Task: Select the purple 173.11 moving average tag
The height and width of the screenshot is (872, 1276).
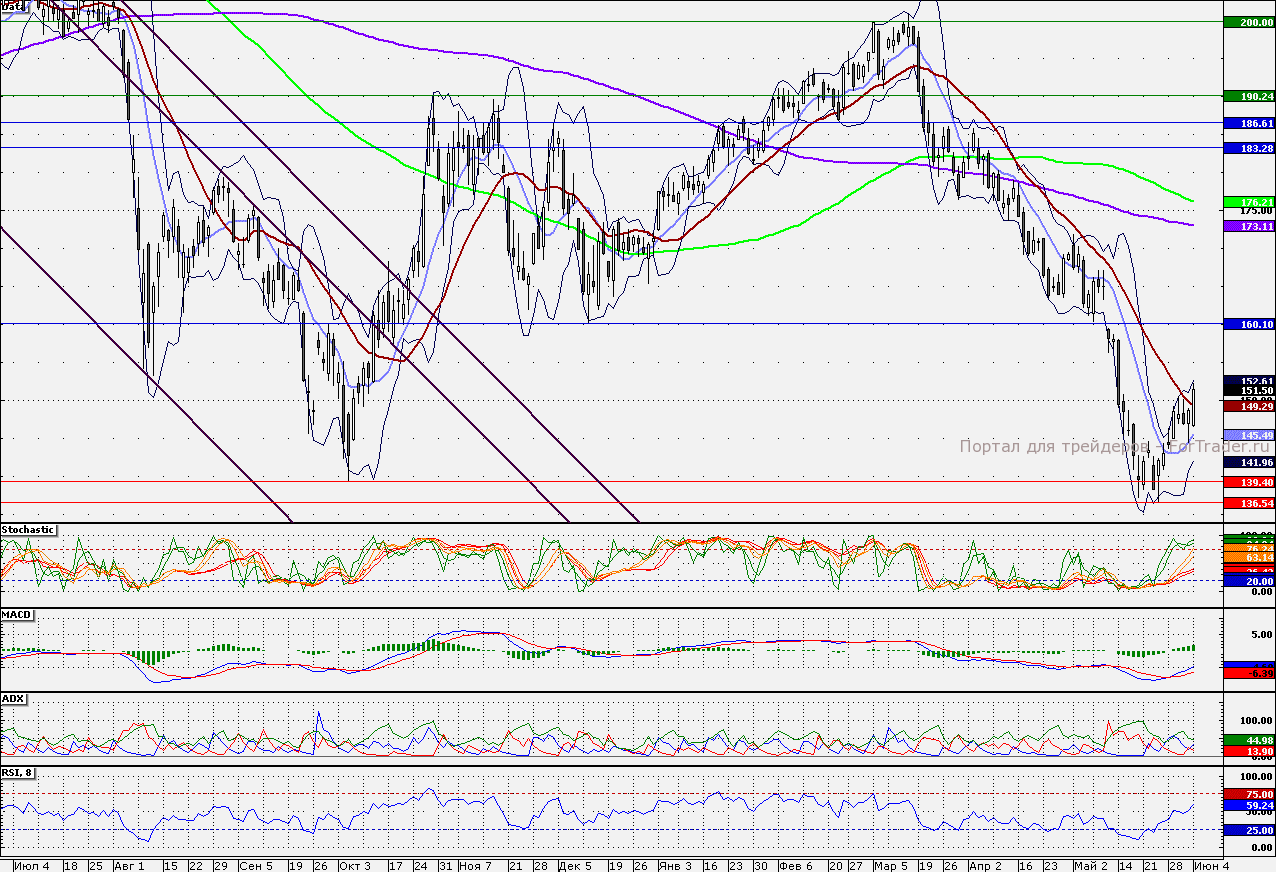Action: tap(1249, 227)
